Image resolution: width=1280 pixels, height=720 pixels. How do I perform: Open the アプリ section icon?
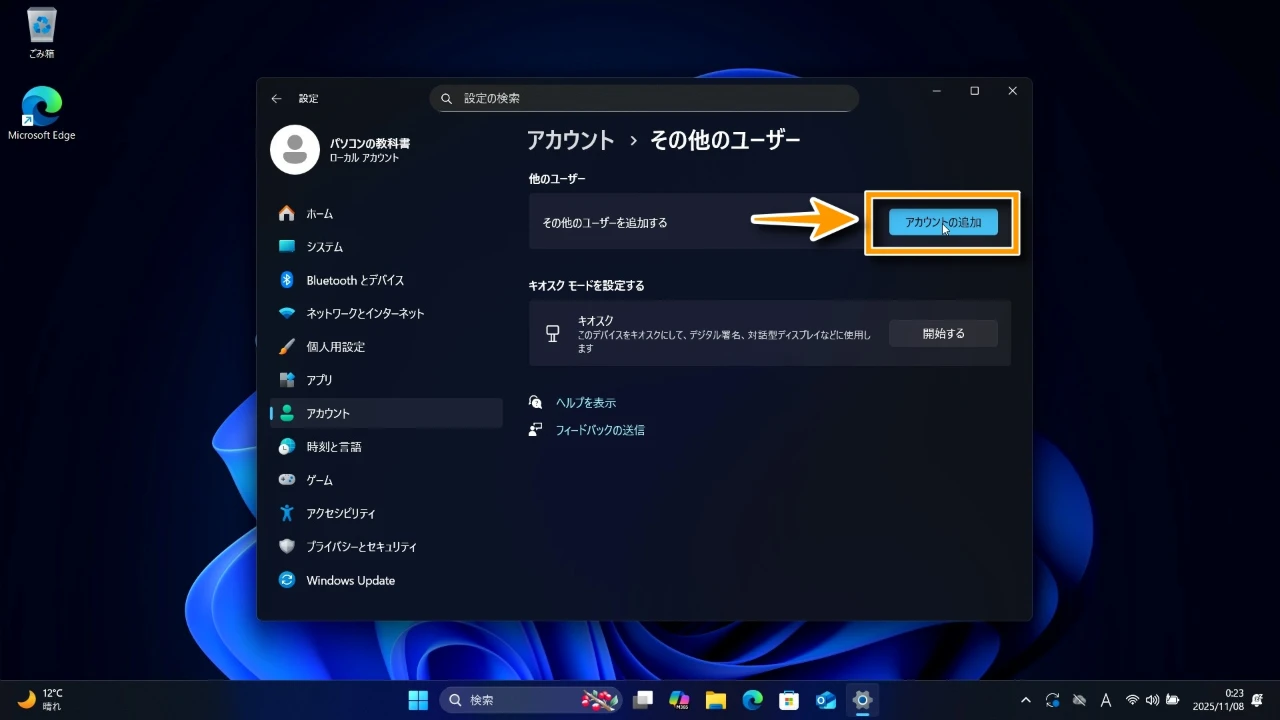point(287,380)
